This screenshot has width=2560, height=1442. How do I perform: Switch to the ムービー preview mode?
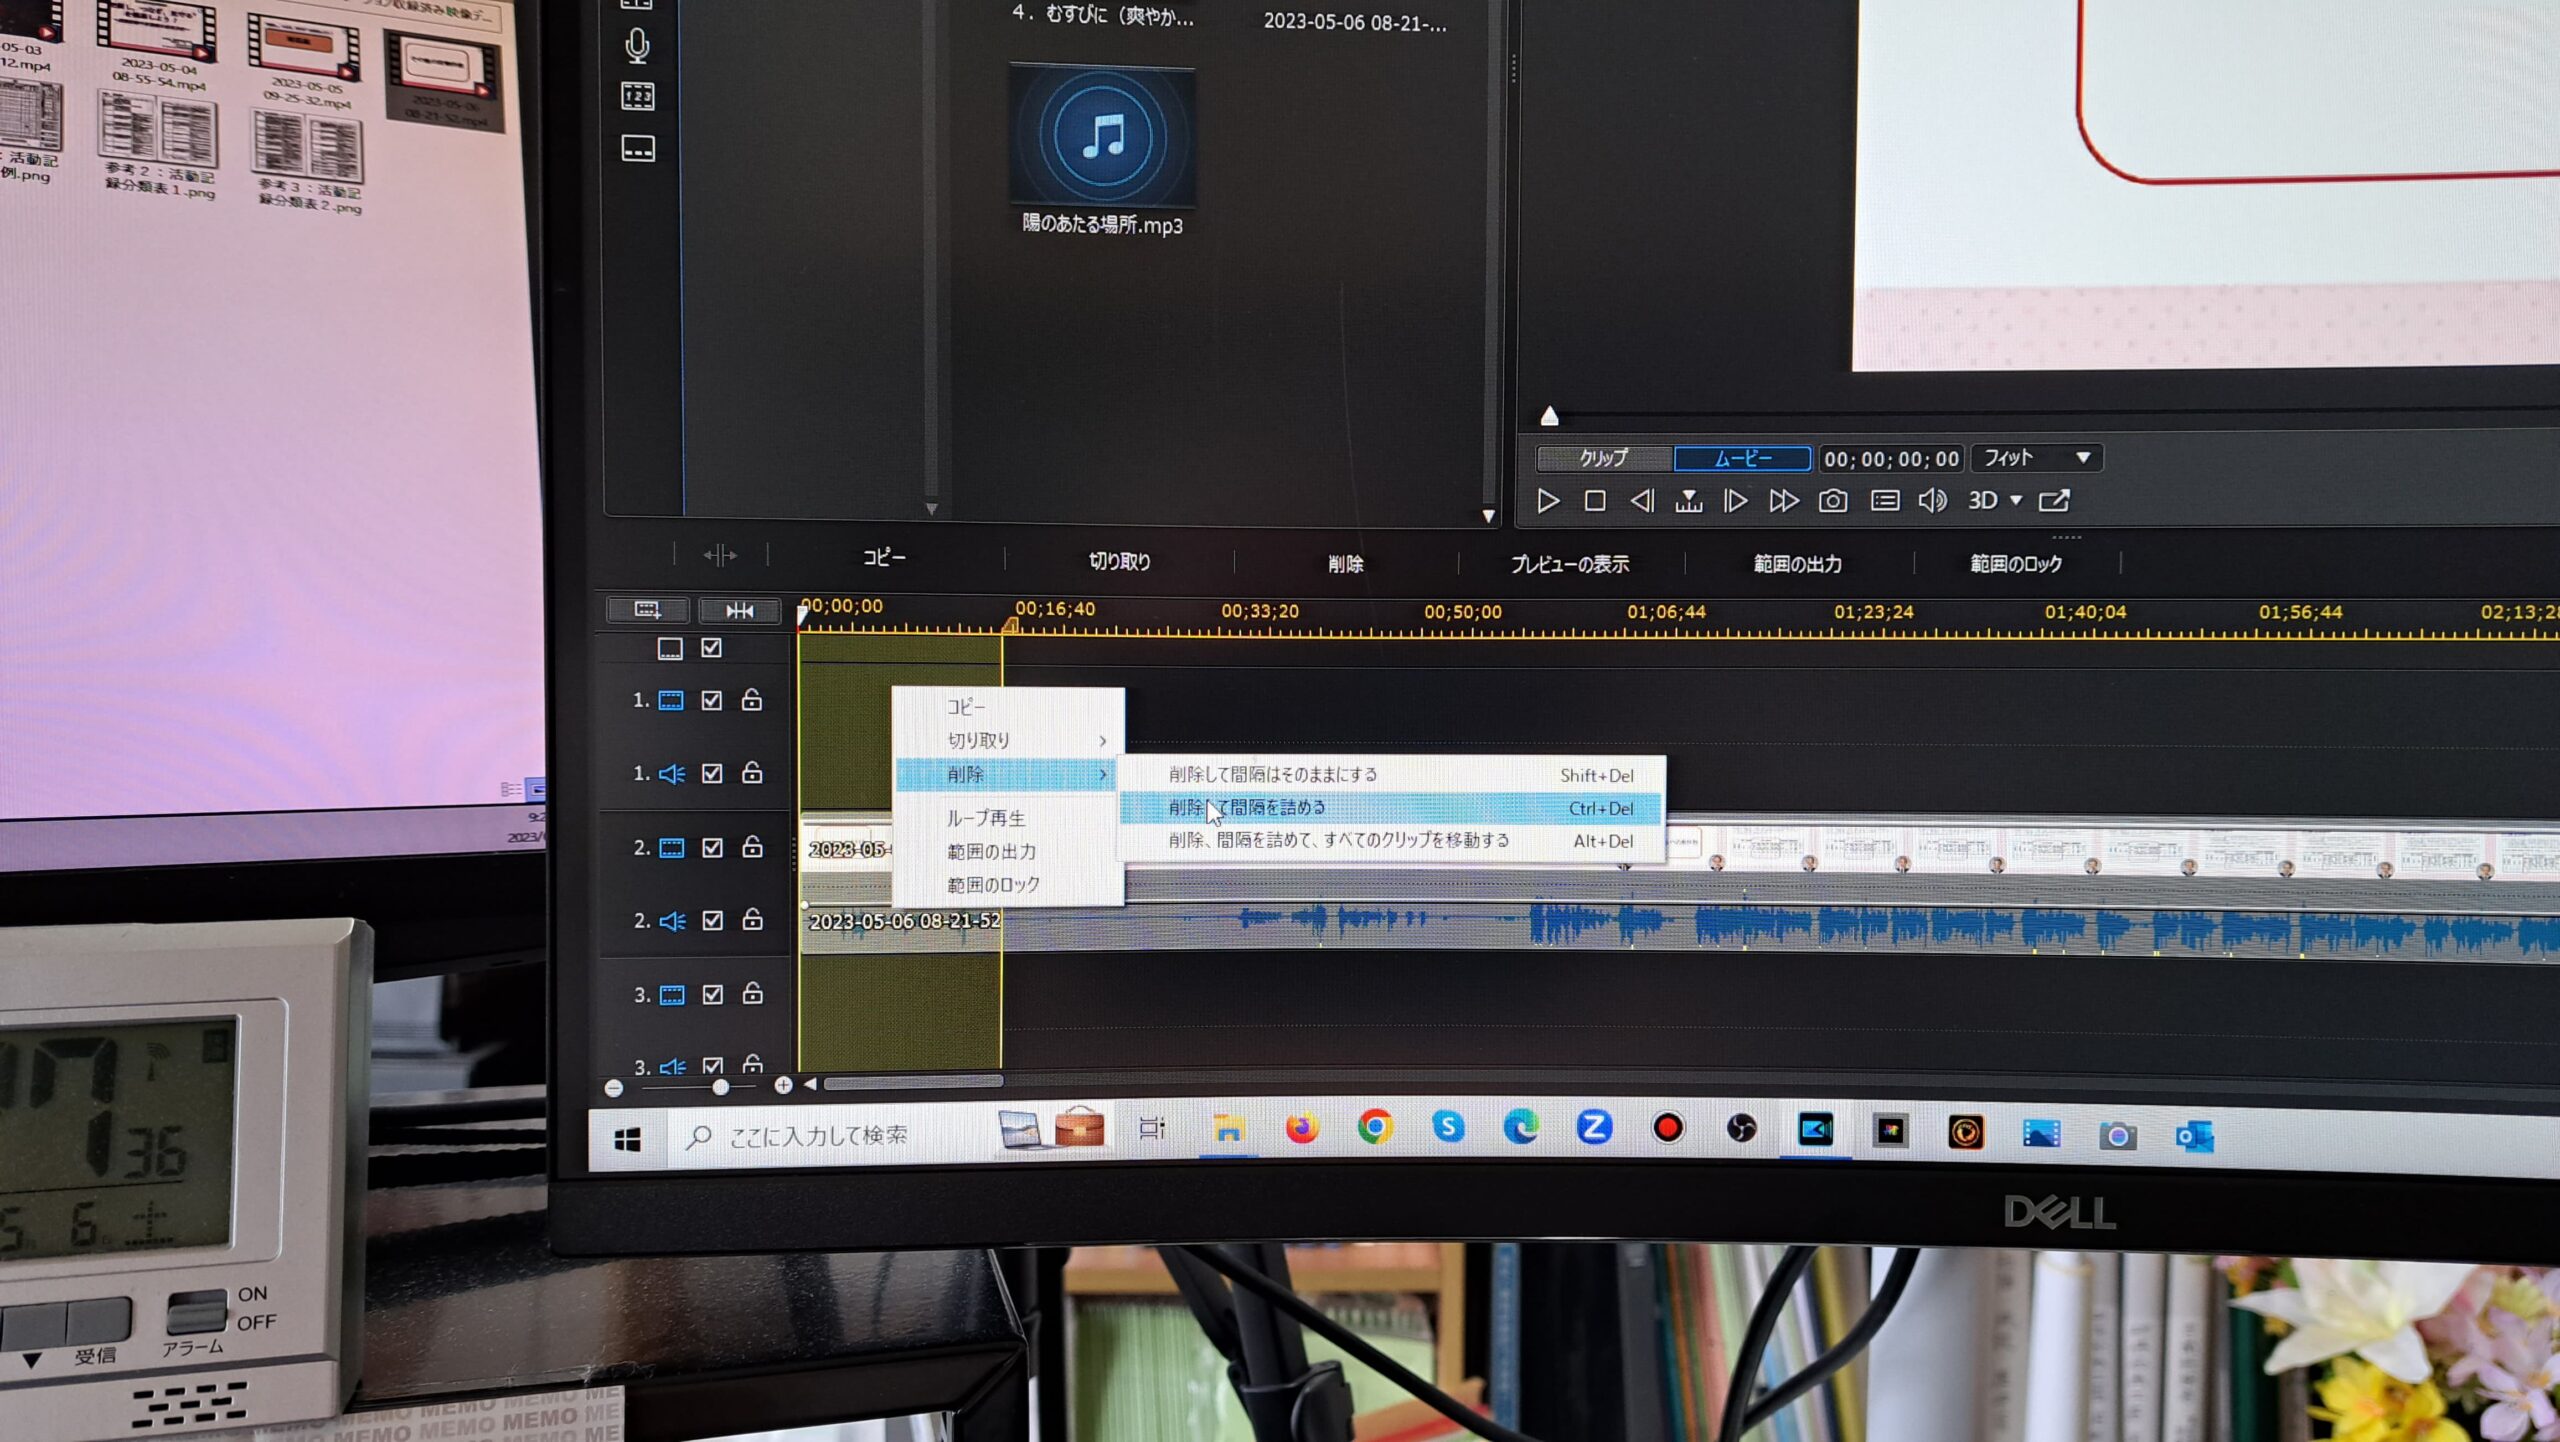[x=1742, y=458]
